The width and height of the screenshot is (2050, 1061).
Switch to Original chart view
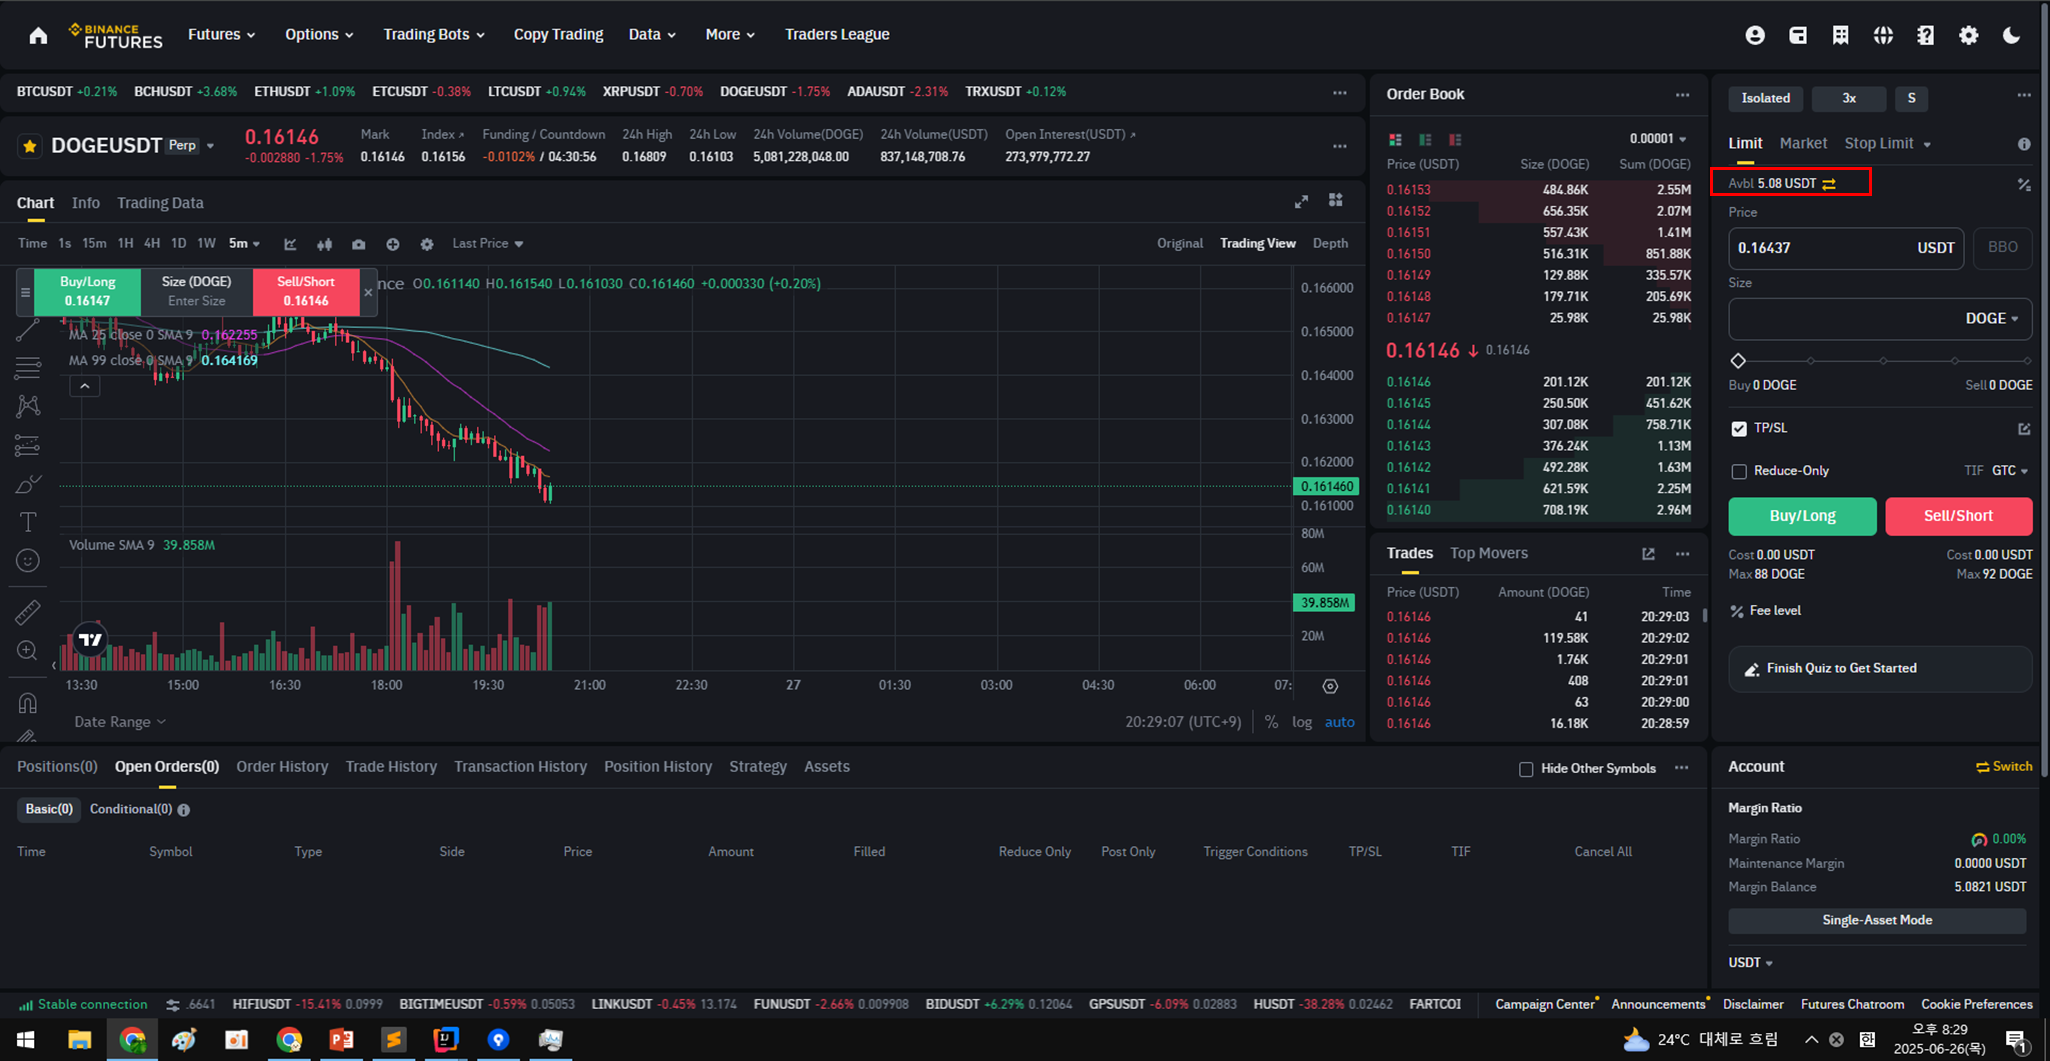coord(1180,243)
